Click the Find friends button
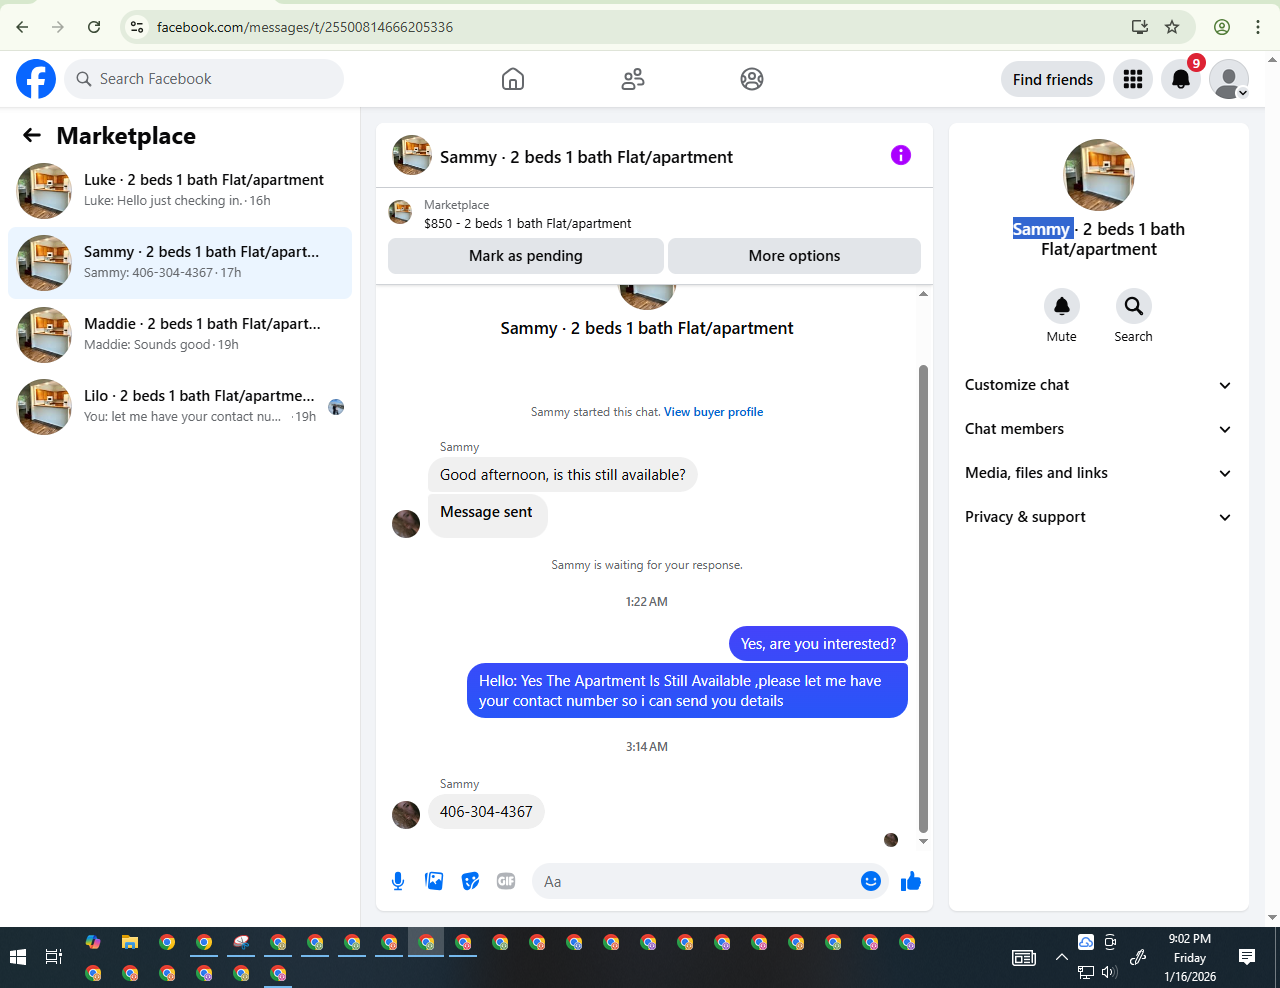 coord(1053,79)
